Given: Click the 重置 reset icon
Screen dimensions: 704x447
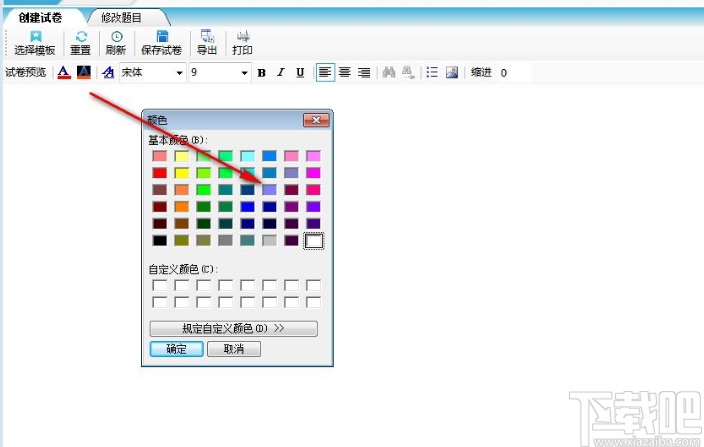Looking at the screenshot, I should 81,37.
